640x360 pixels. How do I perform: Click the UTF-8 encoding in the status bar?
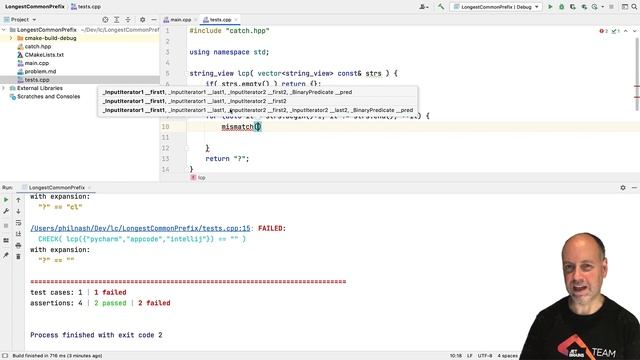pyautogui.click(x=485, y=356)
